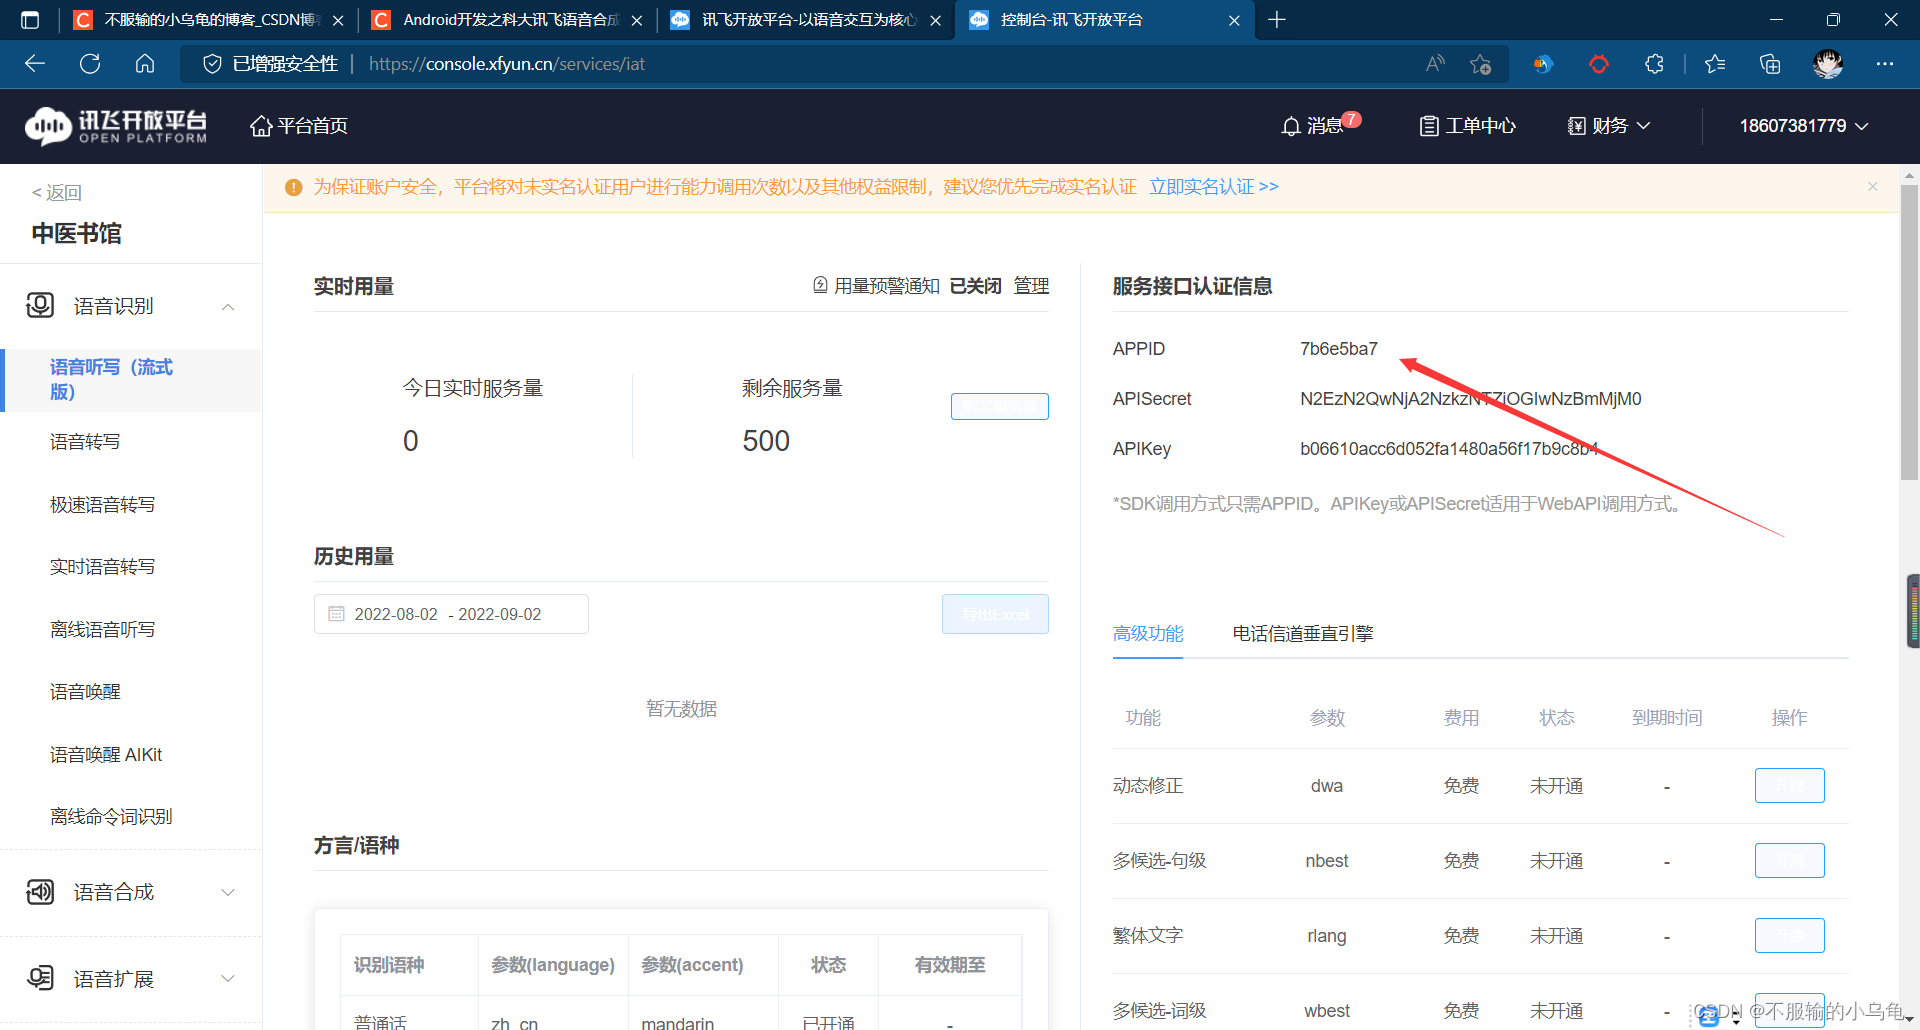Click the browser profile avatar

pyautogui.click(x=1828, y=64)
